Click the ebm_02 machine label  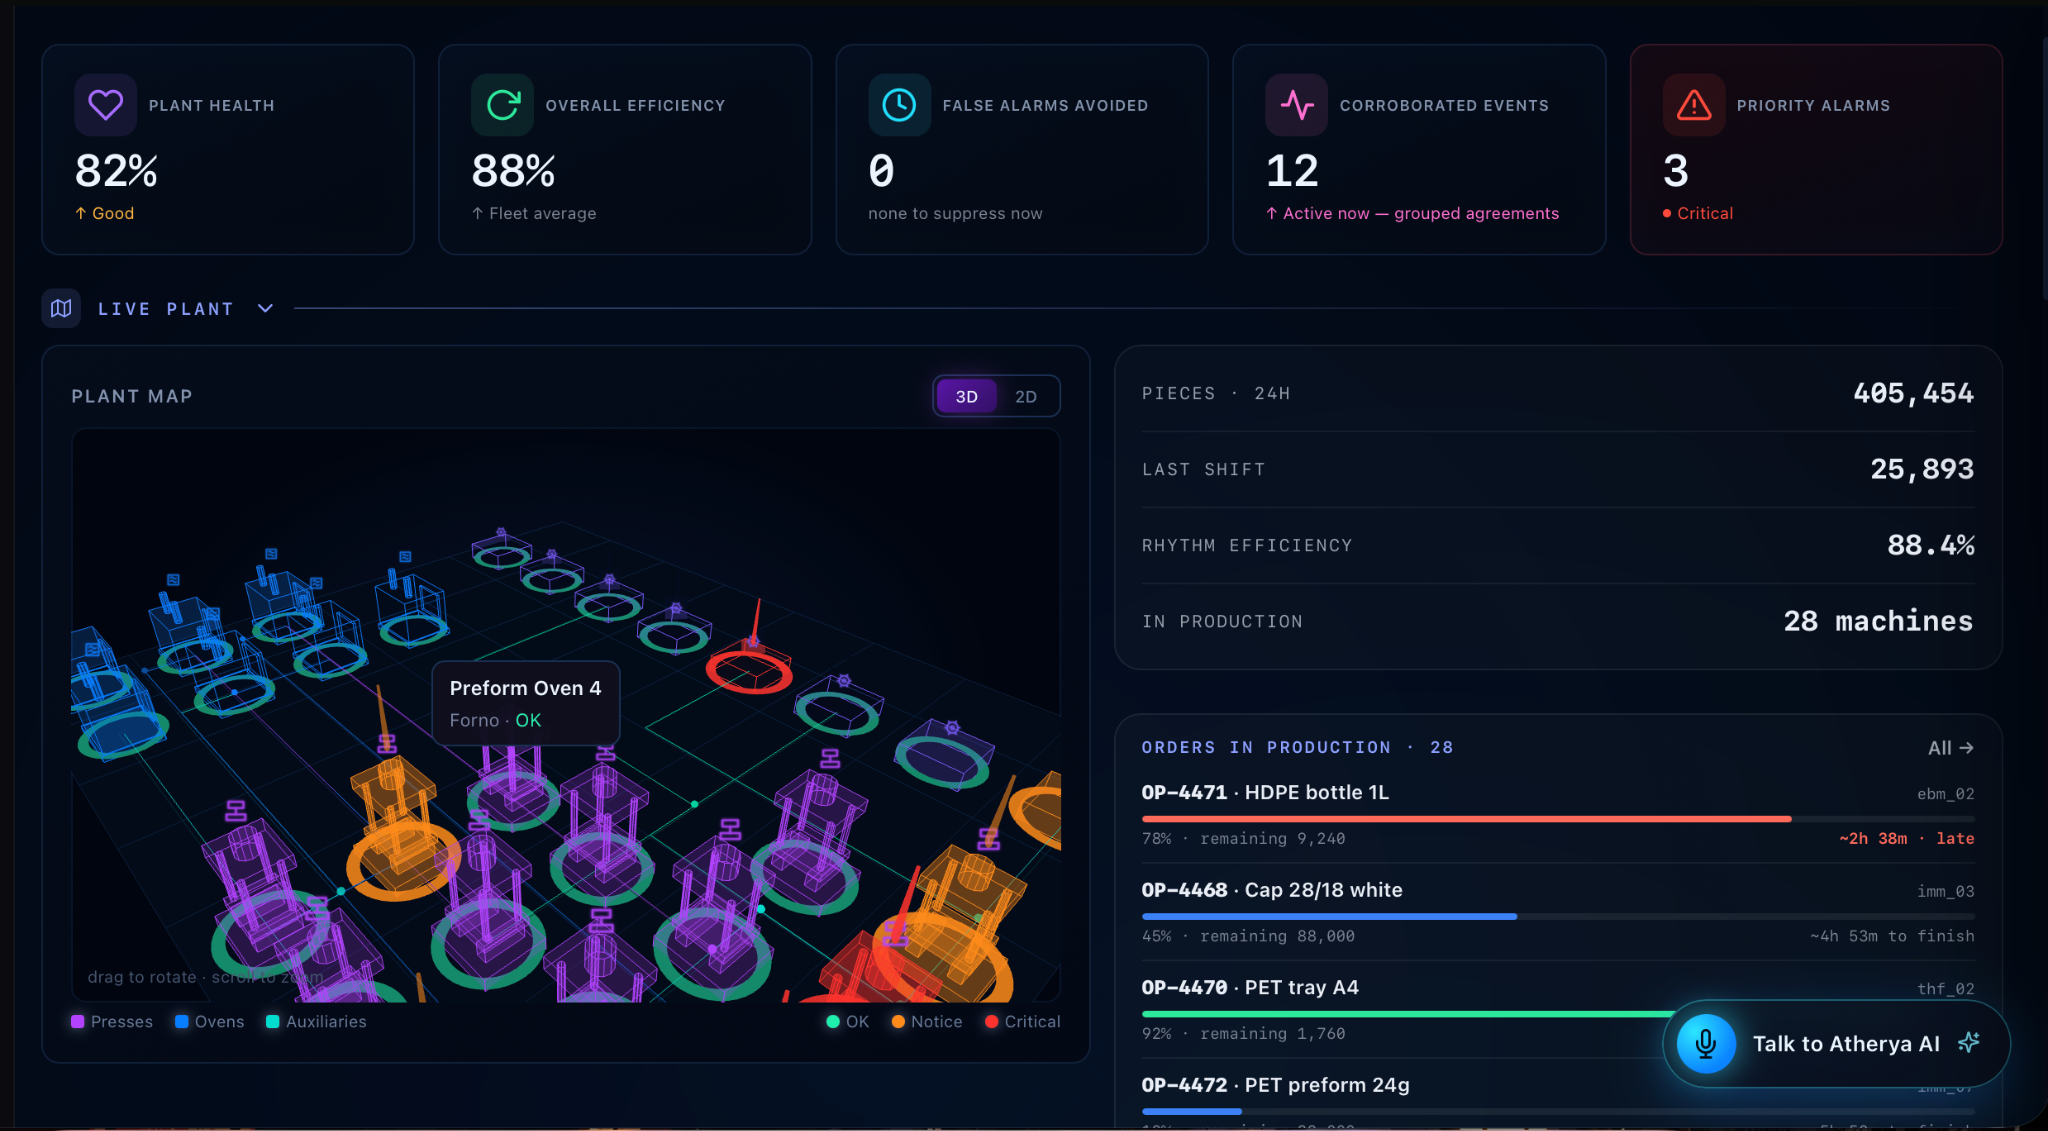coord(1945,794)
